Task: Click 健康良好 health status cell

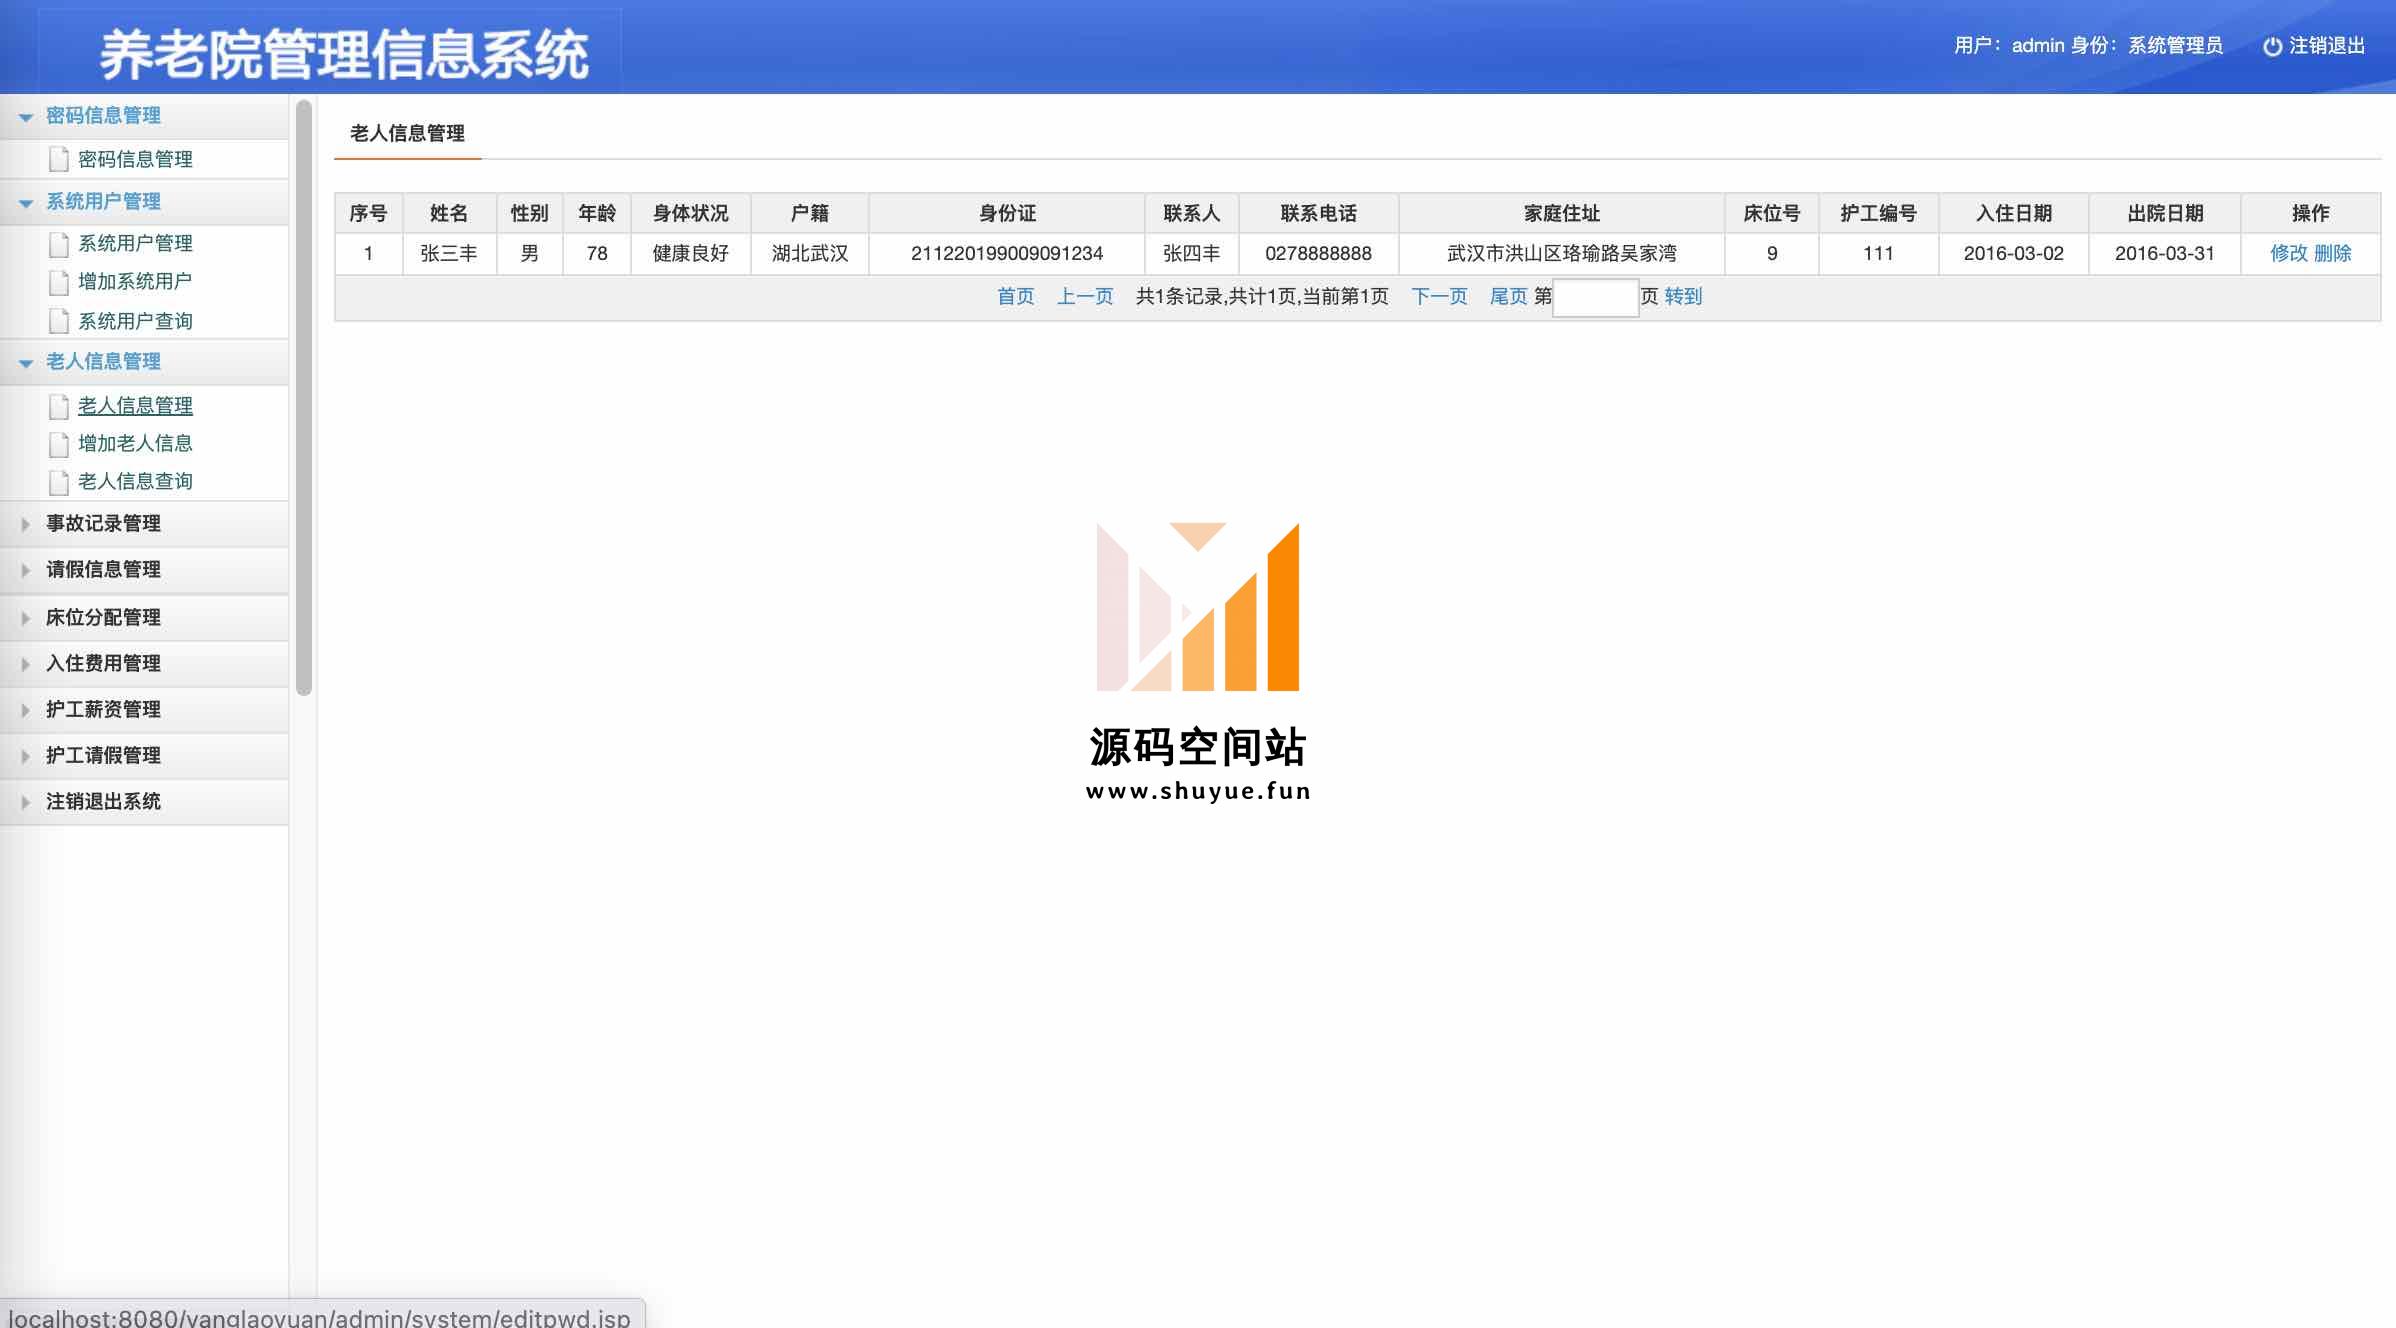Action: pos(690,253)
